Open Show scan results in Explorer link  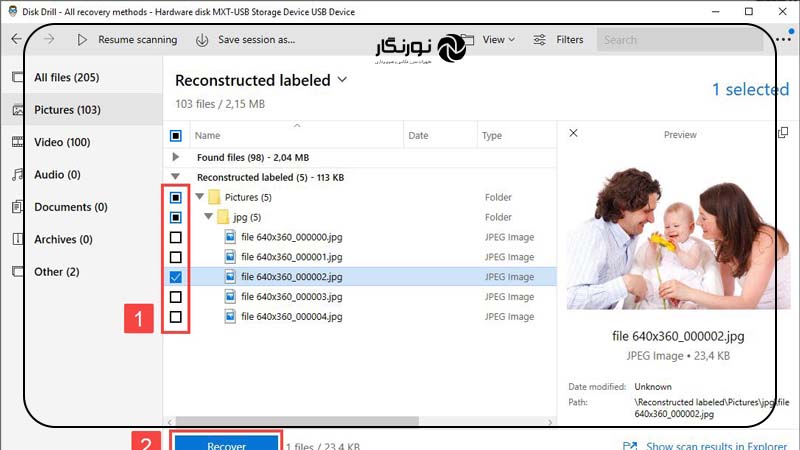pyautogui.click(x=716, y=445)
